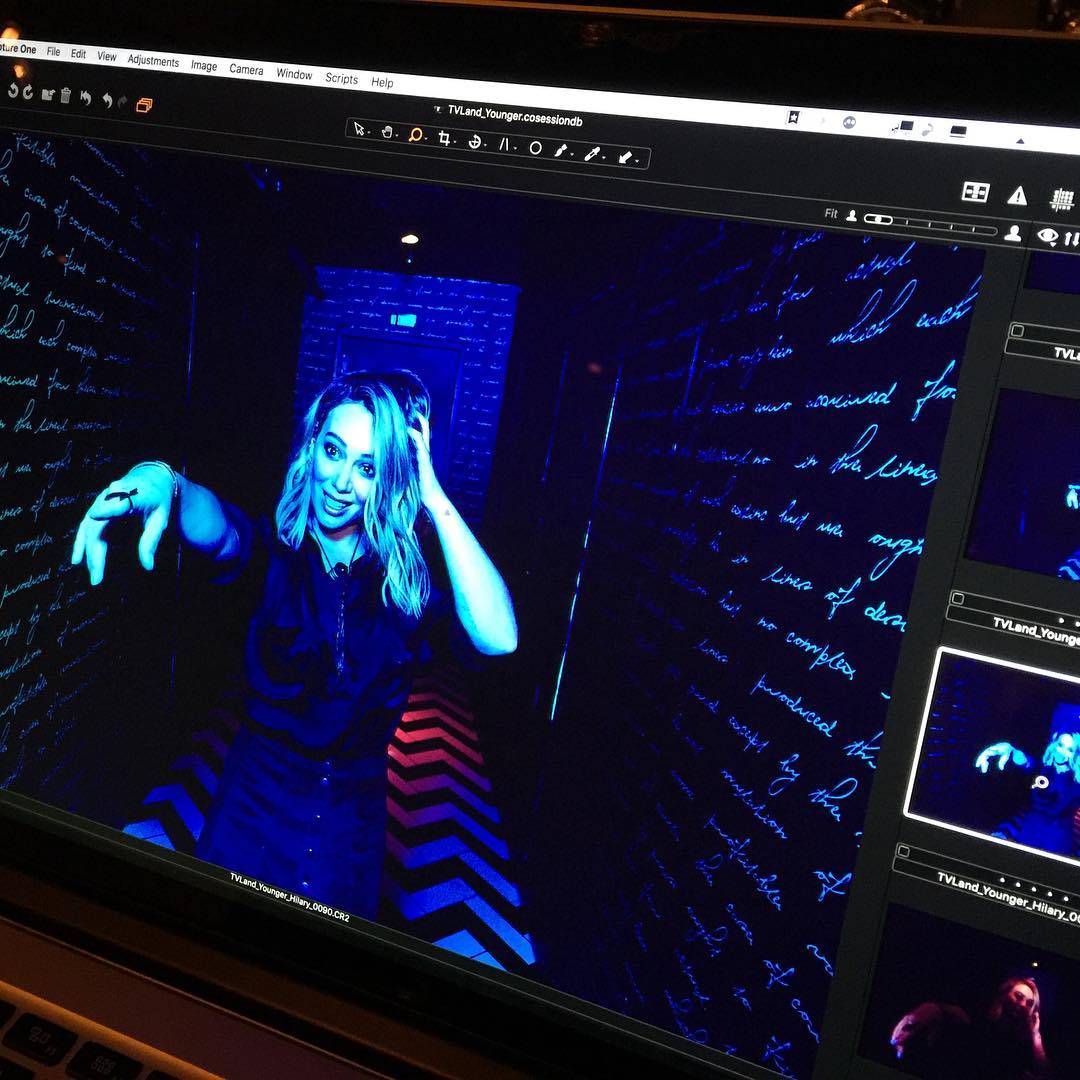Select the Keystone correction tool
1080x1080 pixels.
point(505,146)
